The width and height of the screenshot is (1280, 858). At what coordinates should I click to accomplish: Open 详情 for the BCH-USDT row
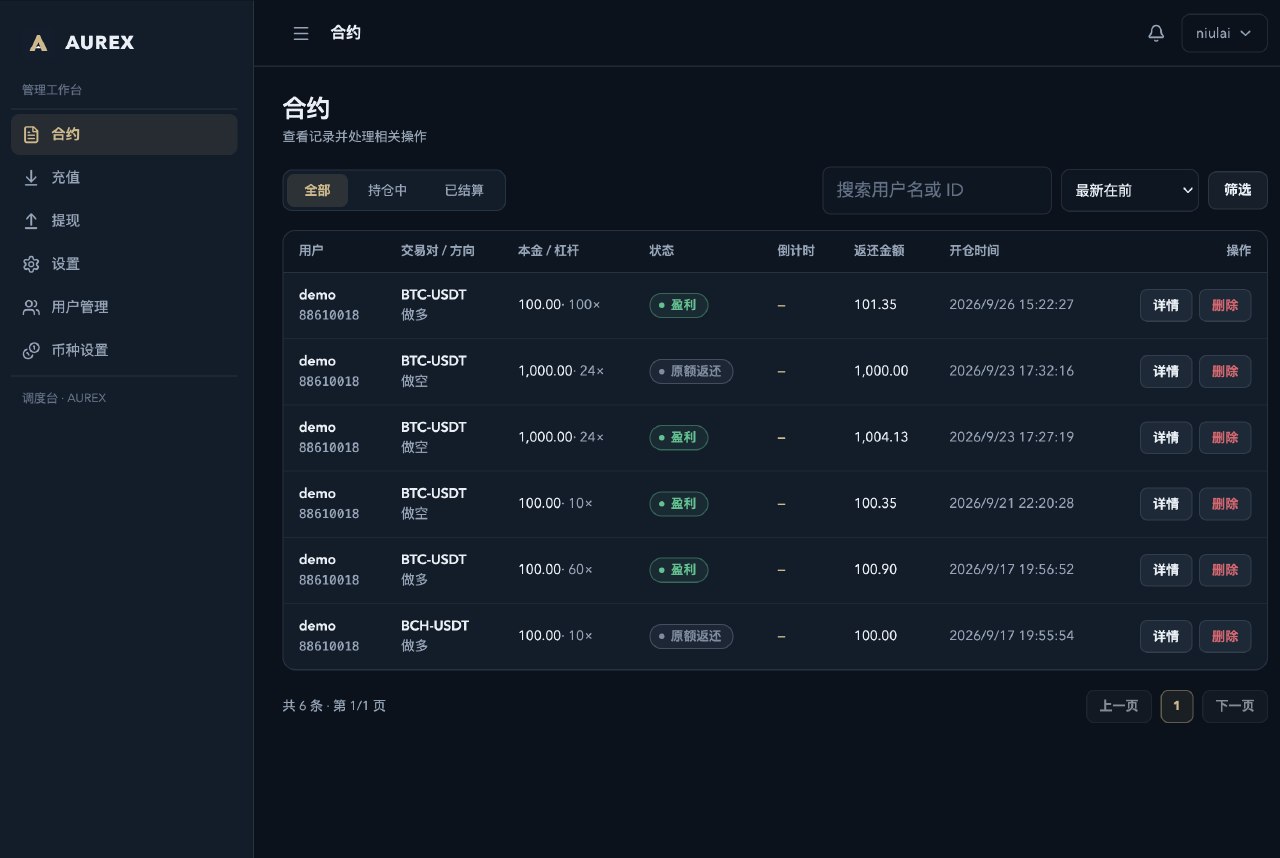(1166, 636)
